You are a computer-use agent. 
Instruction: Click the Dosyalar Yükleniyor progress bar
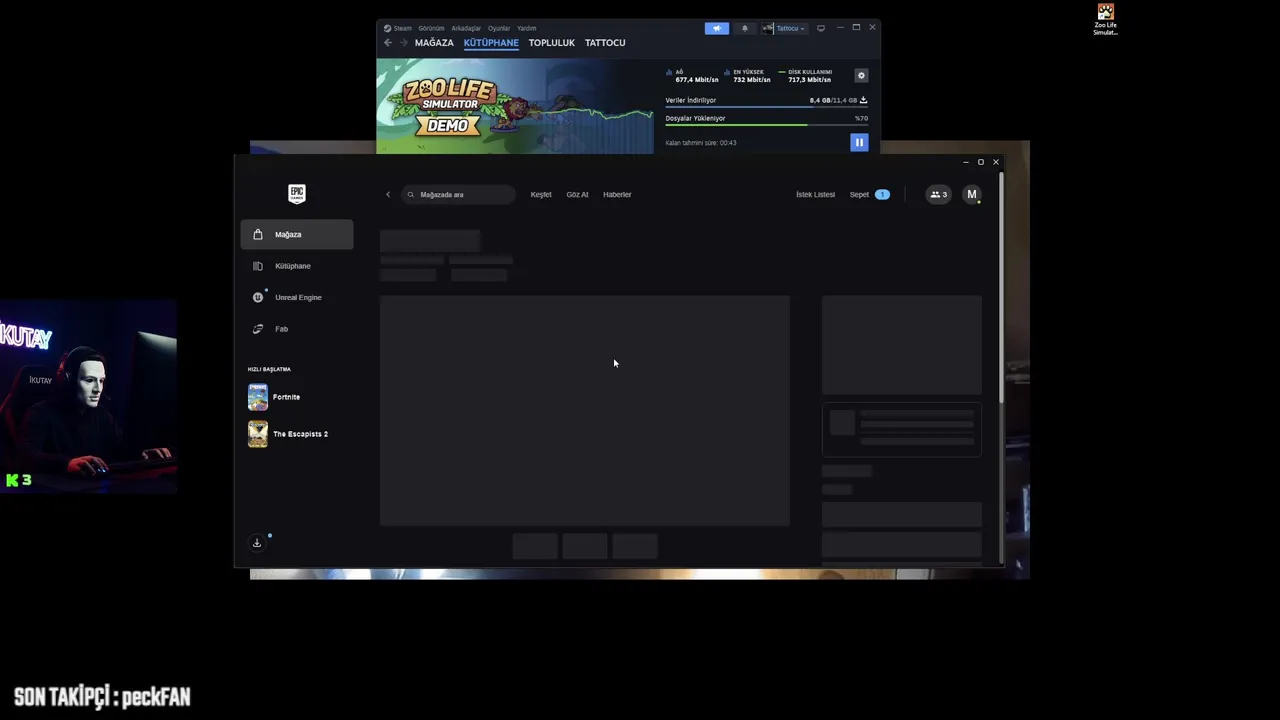[766, 124]
